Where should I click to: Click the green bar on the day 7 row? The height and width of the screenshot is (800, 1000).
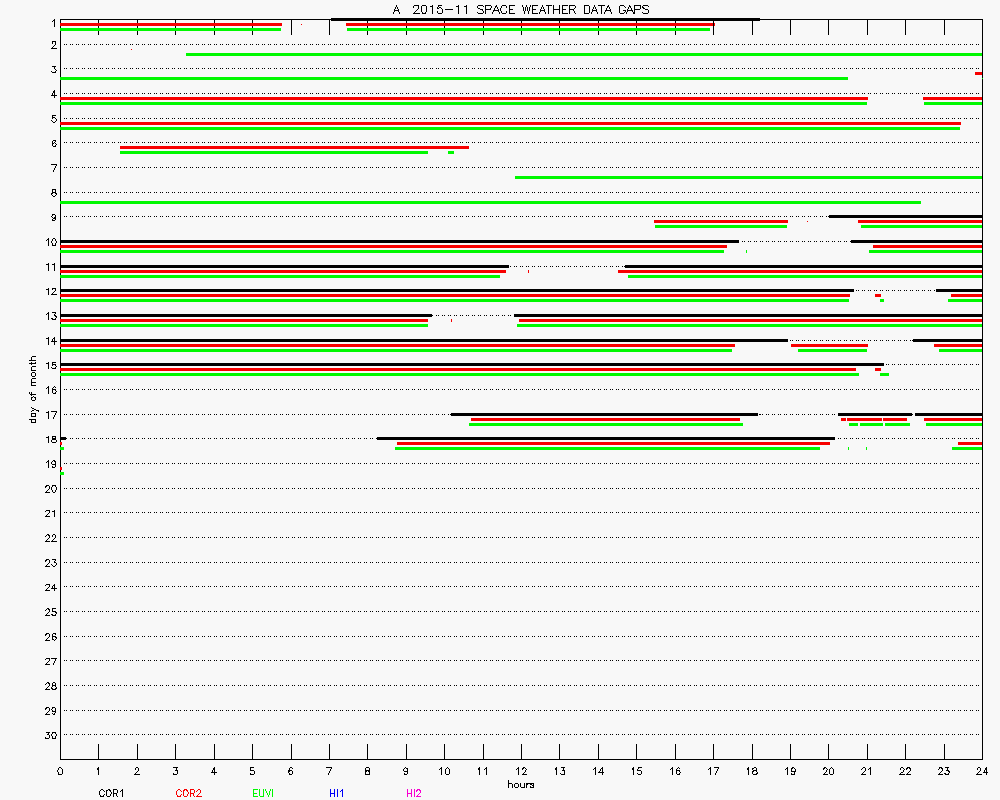pos(748,177)
